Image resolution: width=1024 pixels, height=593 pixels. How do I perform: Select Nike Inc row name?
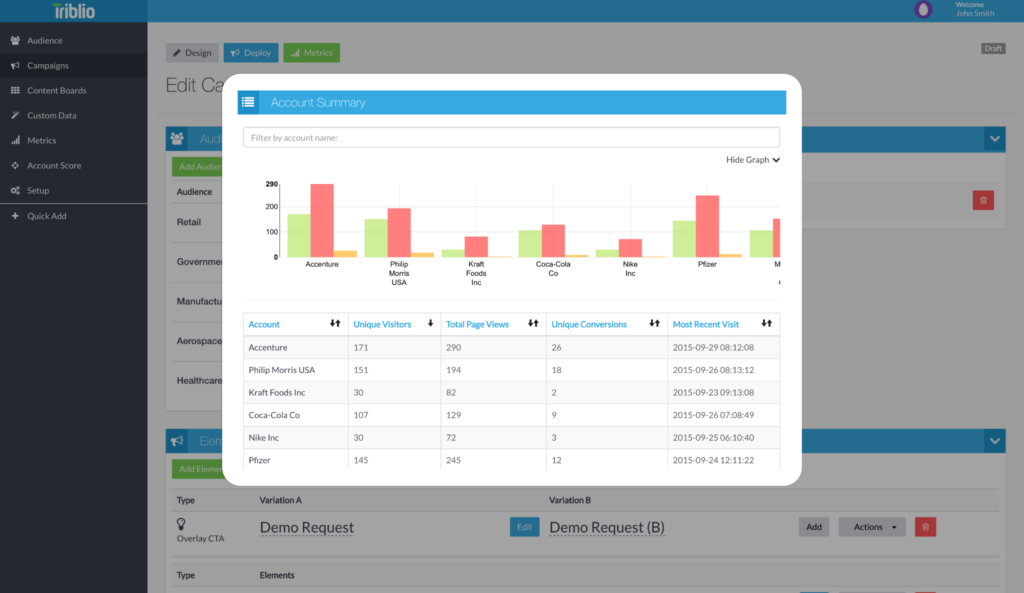point(263,438)
